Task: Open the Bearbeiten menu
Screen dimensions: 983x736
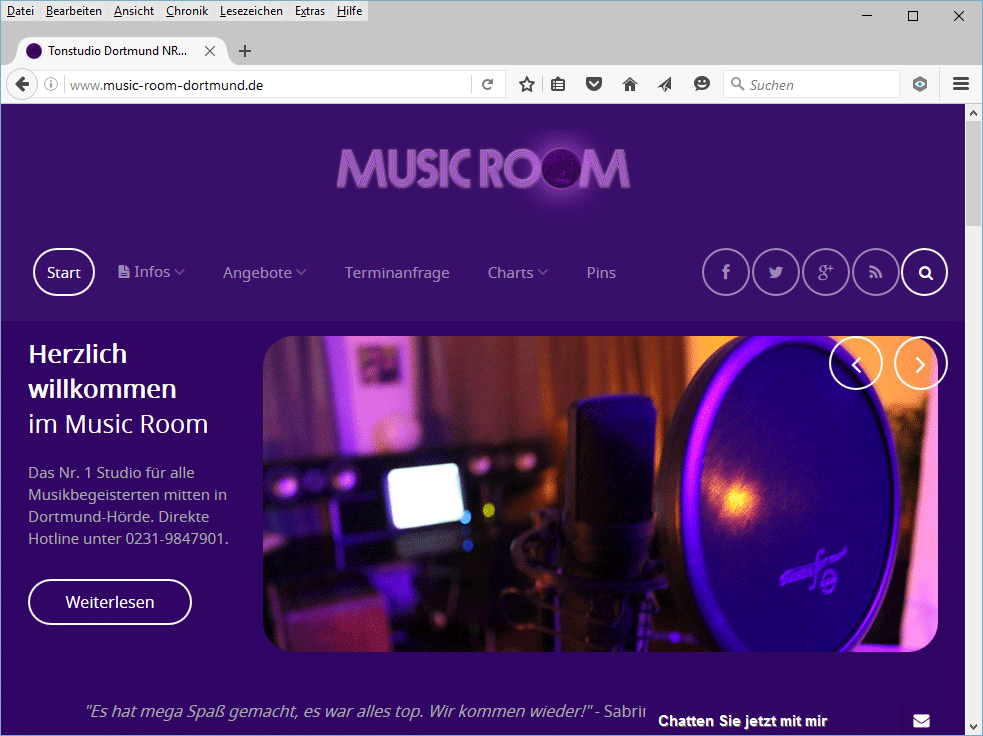Action: [73, 11]
